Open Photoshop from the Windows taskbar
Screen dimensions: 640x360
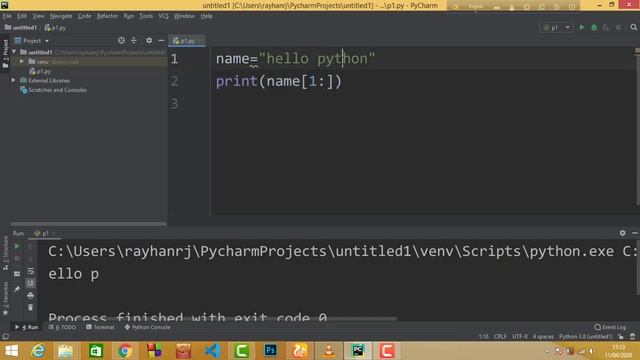(x=270, y=351)
